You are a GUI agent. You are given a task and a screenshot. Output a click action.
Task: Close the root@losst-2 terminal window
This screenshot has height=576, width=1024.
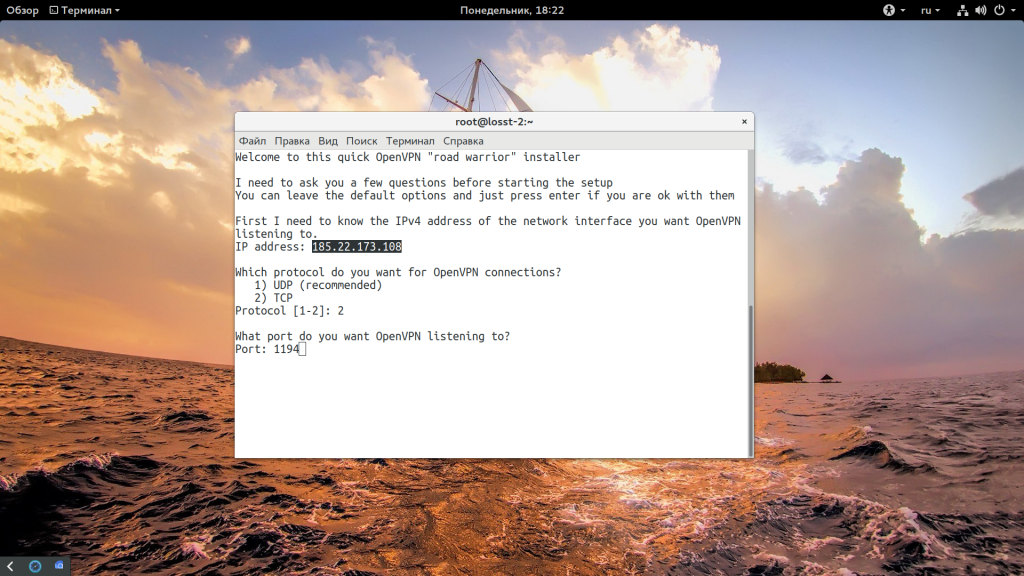pos(744,121)
